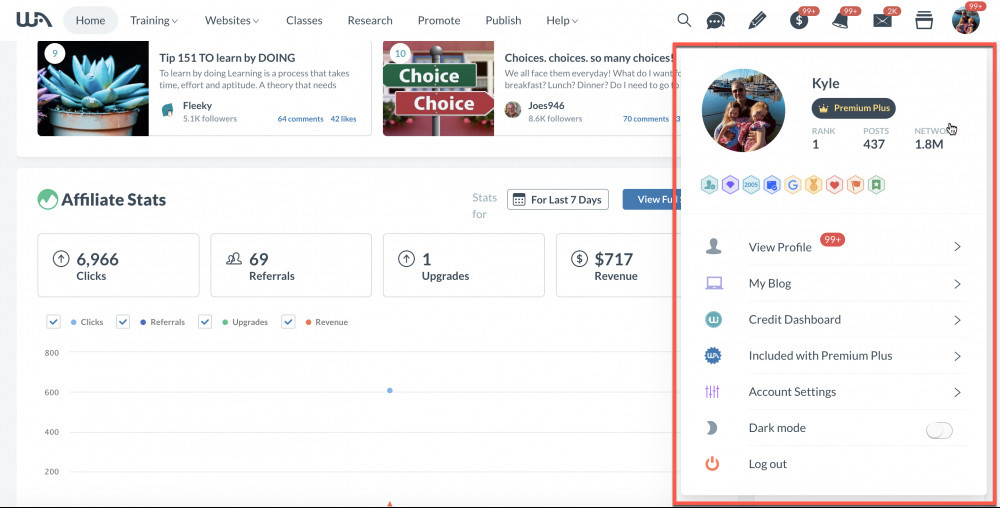Expand the Training menu dropdown
This screenshot has width=1000, height=508.
coord(154,20)
